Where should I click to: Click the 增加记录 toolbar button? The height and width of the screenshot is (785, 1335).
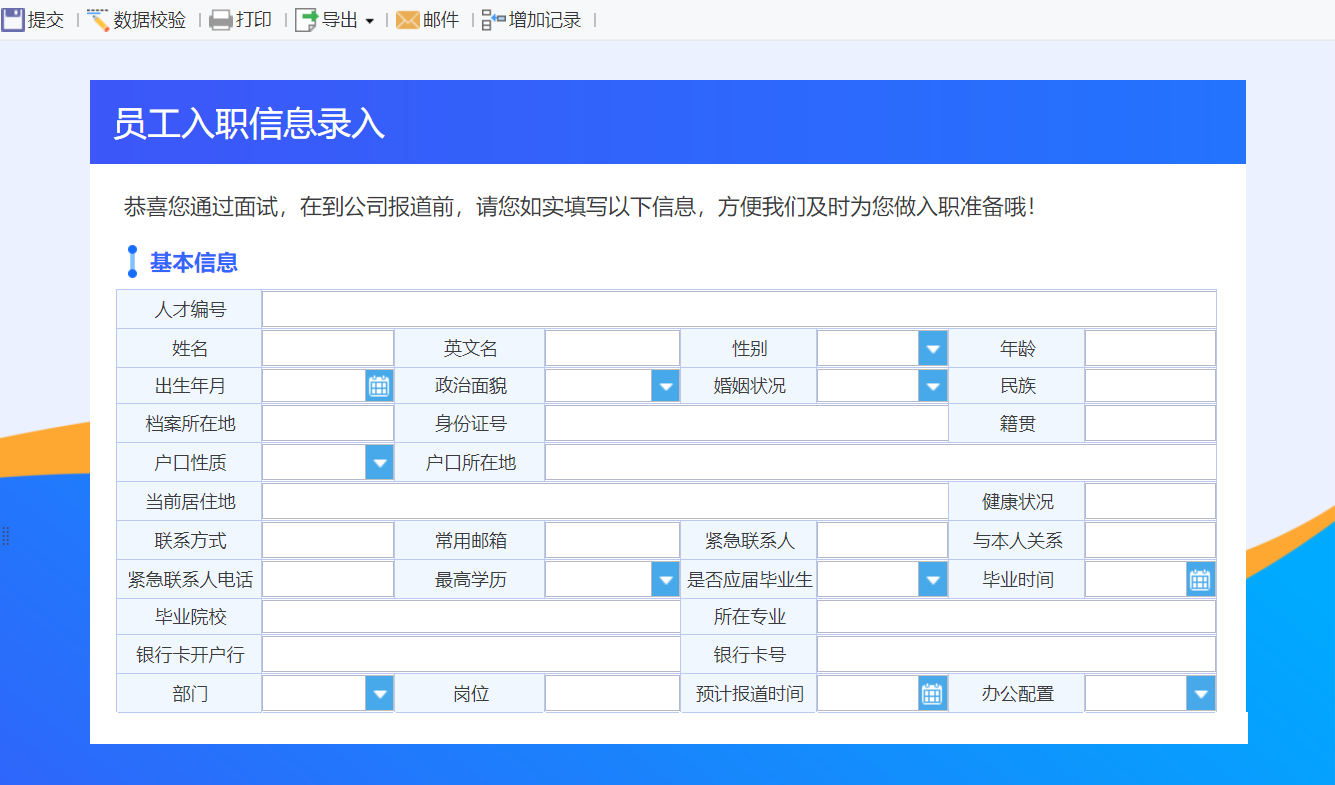(x=532, y=19)
